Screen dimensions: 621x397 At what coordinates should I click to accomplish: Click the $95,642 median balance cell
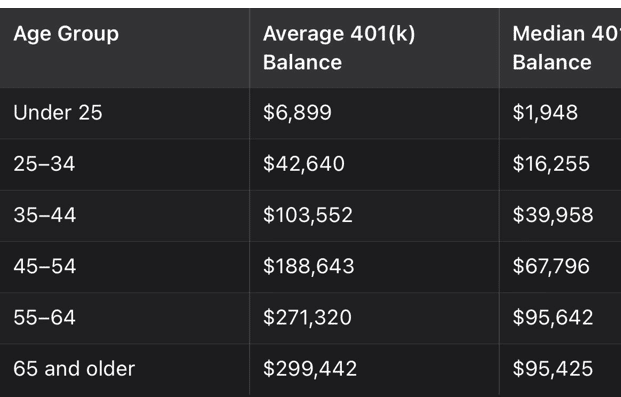pyautogui.click(x=552, y=317)
